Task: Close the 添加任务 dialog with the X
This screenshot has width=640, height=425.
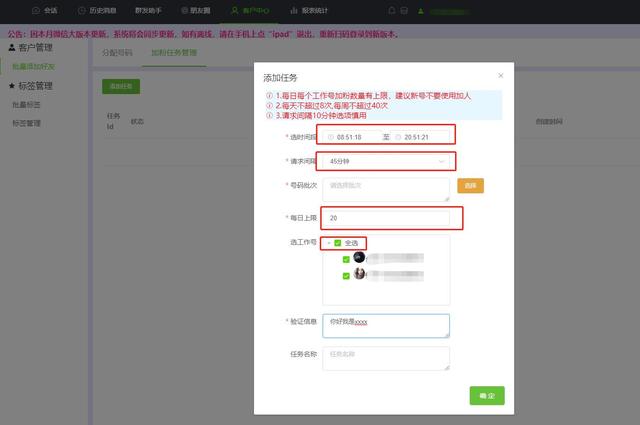Action: coord(501,75)
